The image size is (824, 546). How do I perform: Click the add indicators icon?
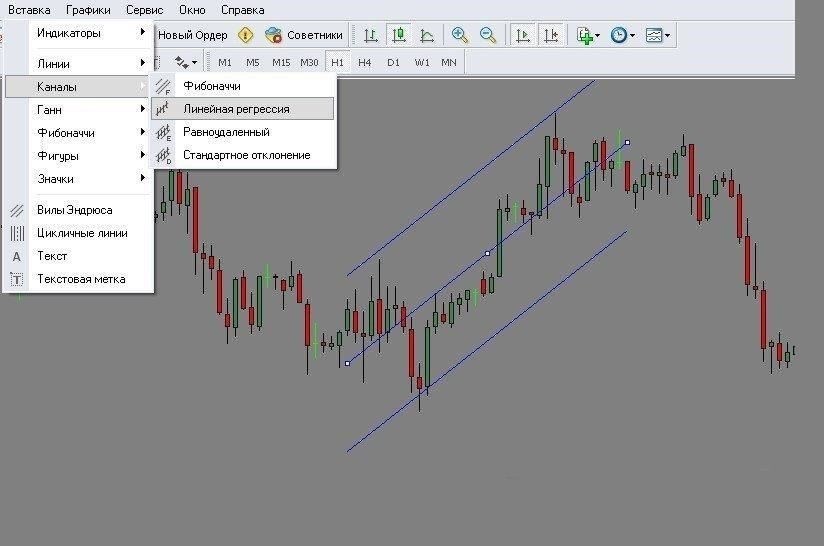pyautogui.click(x=584, y=35)
